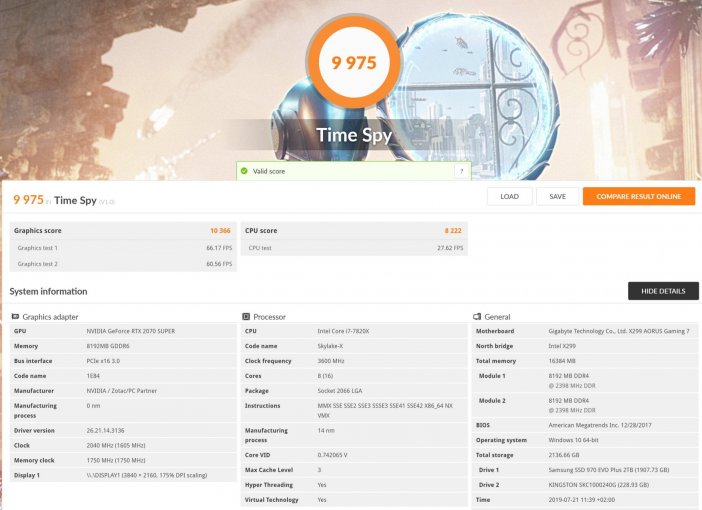Click the Intel Core i7-7820X CPU value
The width and height of the screenshot is (702, 510).
343,331
